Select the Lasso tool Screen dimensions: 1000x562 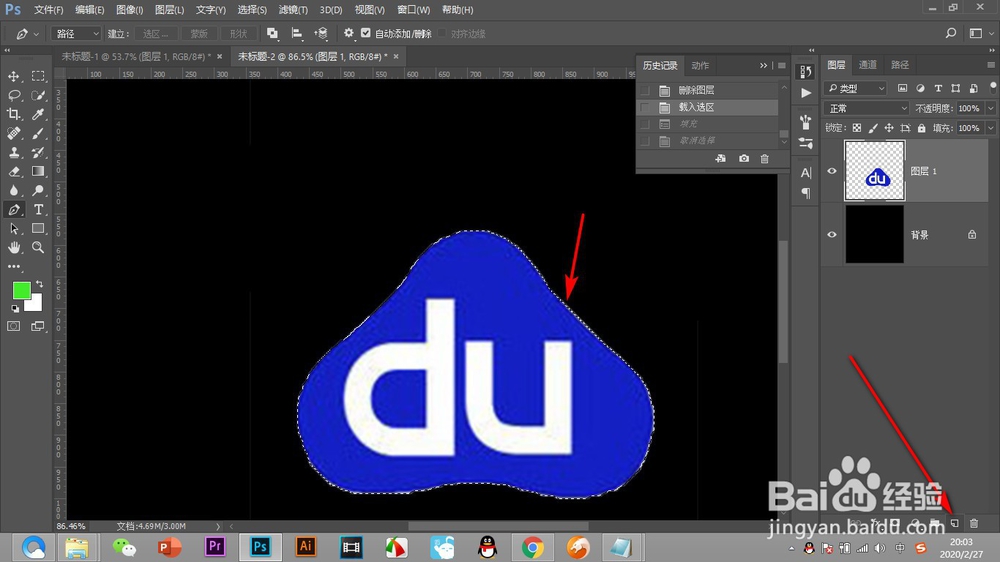click(x=13, y=95)
